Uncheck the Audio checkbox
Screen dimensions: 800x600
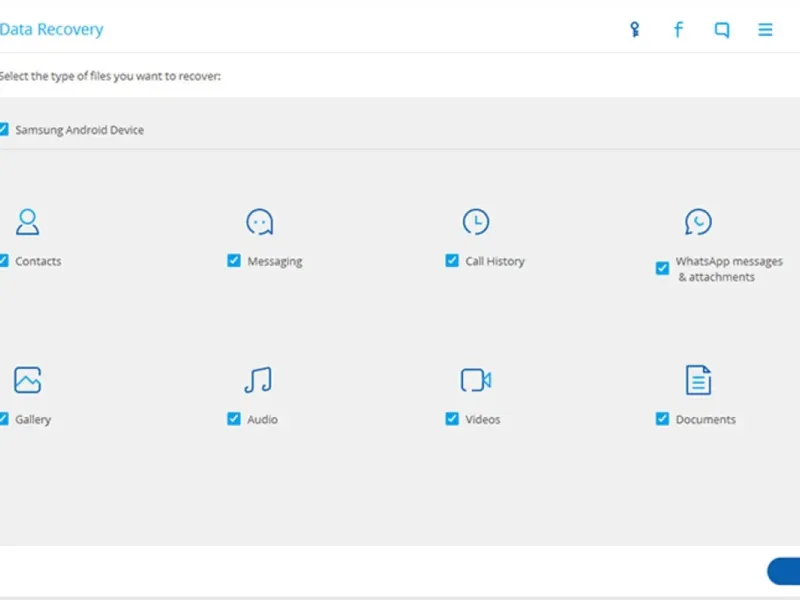(x=234, y=419)
